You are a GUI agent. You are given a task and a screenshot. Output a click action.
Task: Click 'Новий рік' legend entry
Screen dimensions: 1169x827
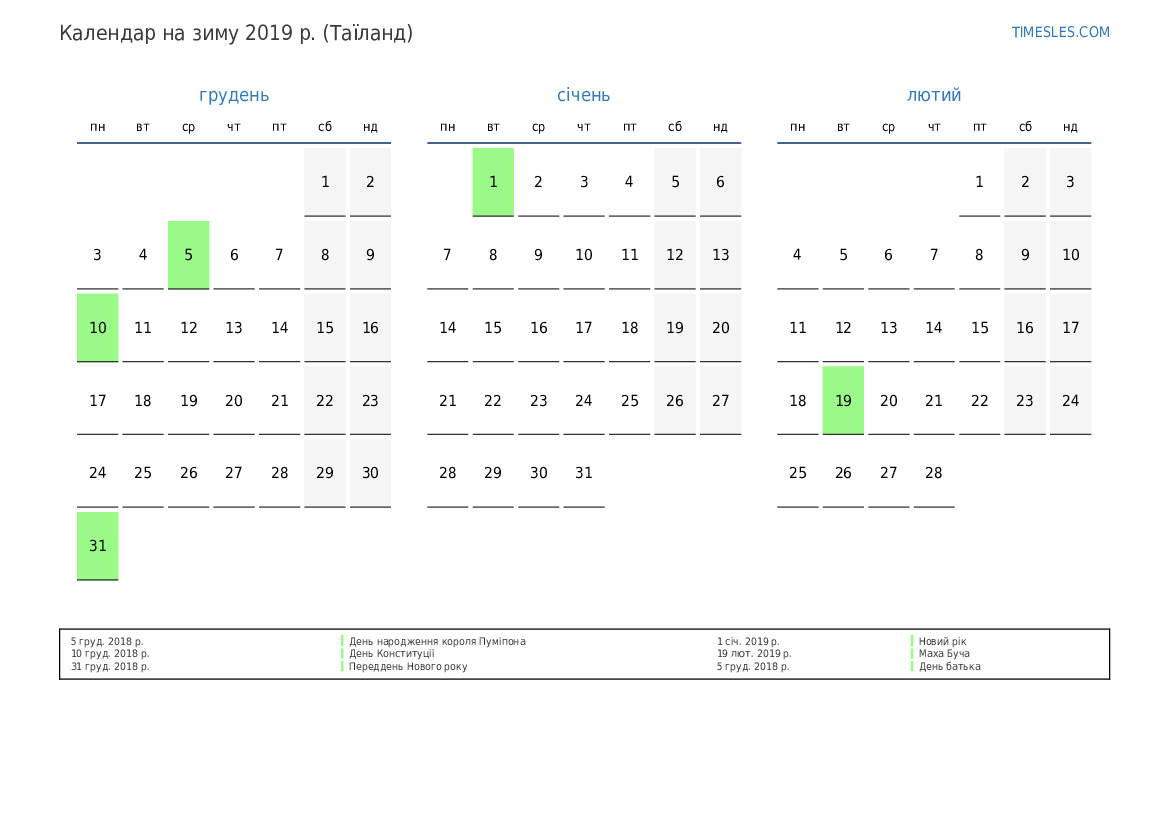point(943,641)
